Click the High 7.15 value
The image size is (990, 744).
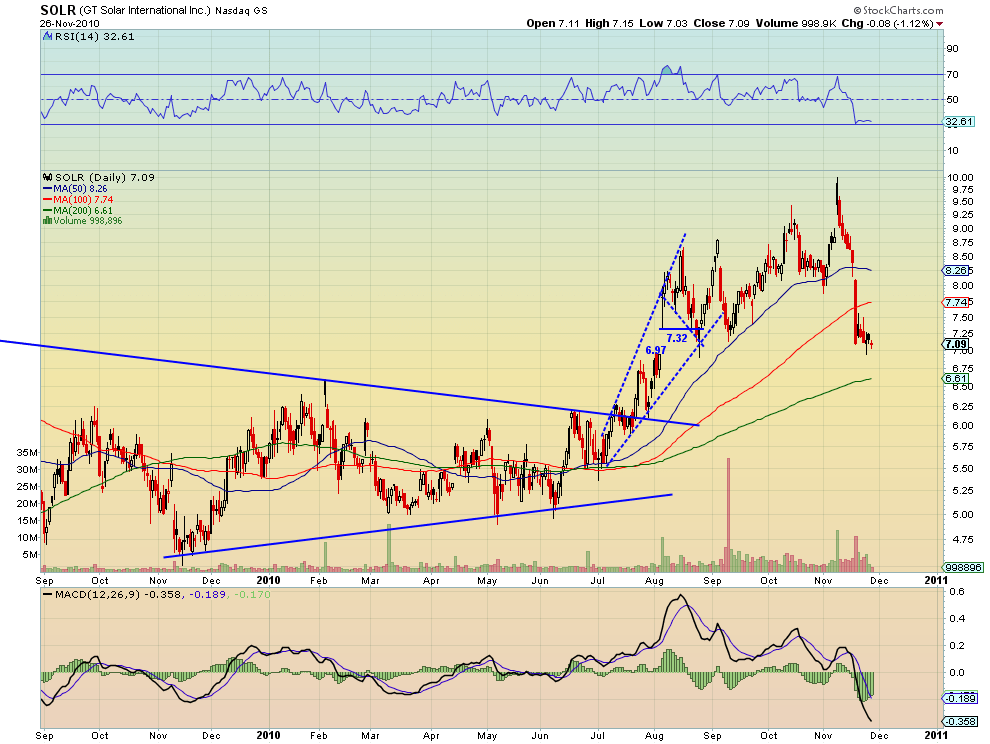pyautogui.click(x=609, y=23)
